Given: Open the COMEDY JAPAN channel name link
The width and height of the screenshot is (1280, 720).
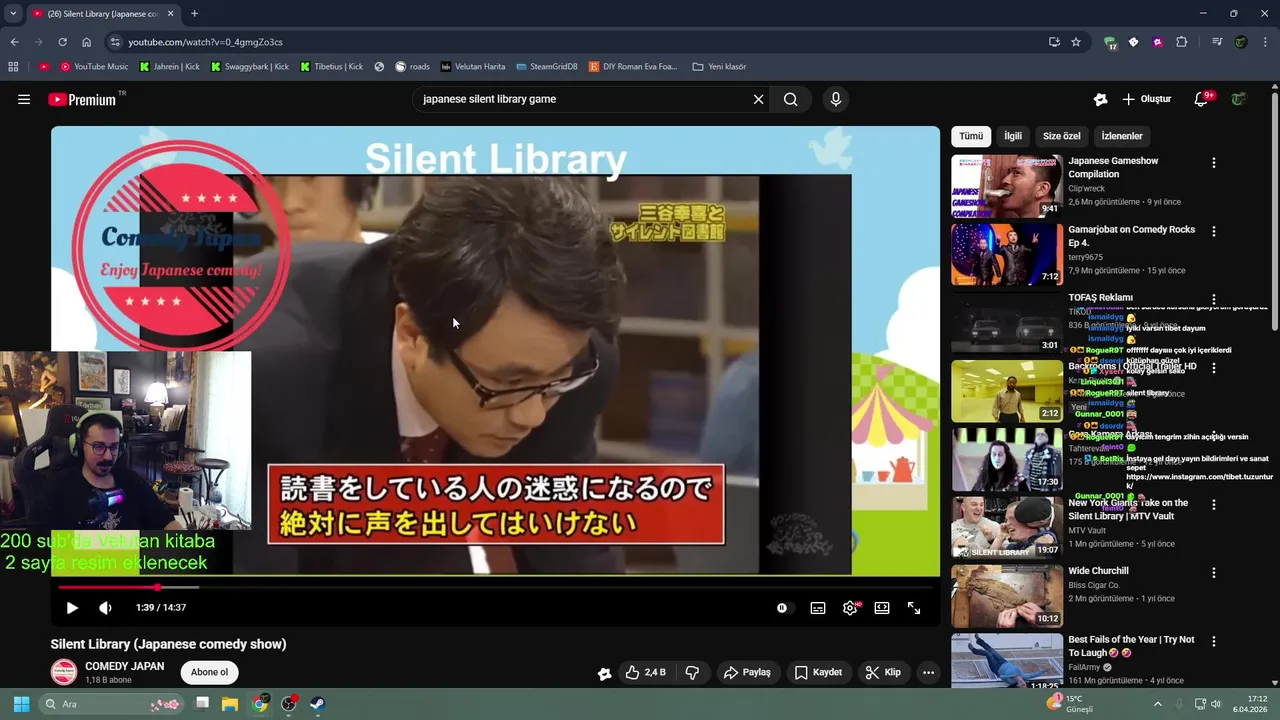Looking at the screenshot, I should click(124, 666).
